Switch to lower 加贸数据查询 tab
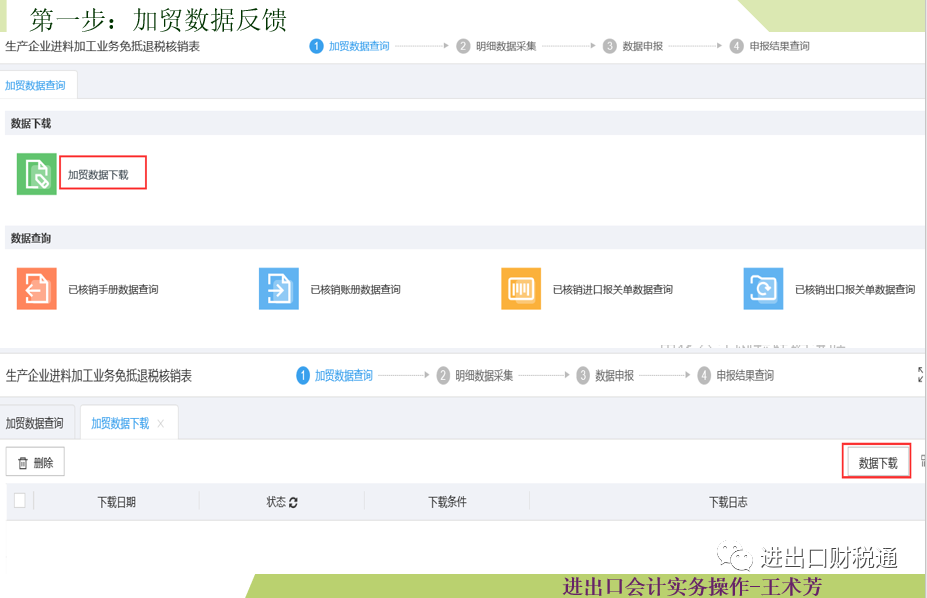The width and height of the screenshot is (927, 598). point(35,423)
